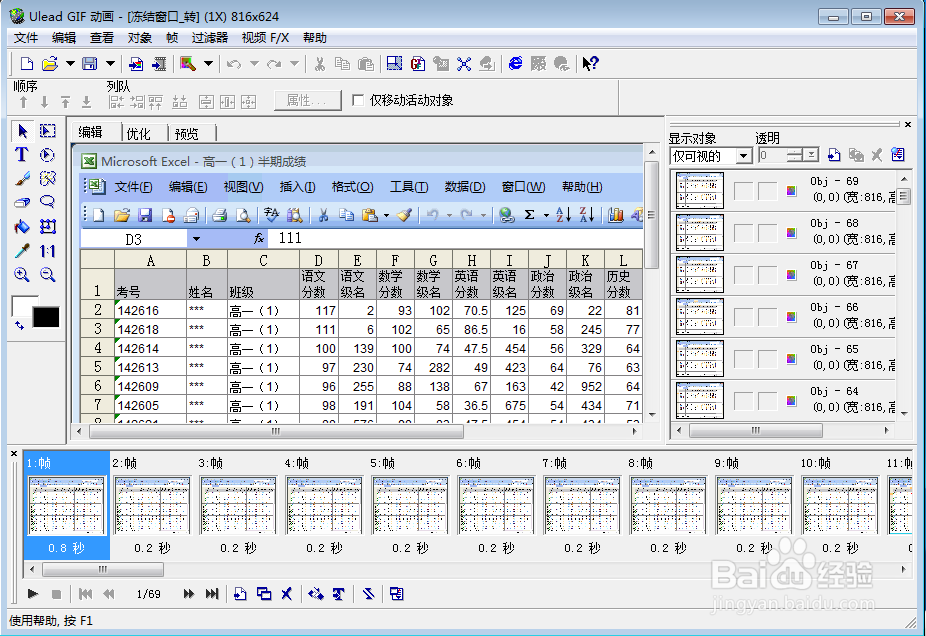926x636 pixels.
Task: Click the Internet Explorer preview icon
Action: point(516,64)
